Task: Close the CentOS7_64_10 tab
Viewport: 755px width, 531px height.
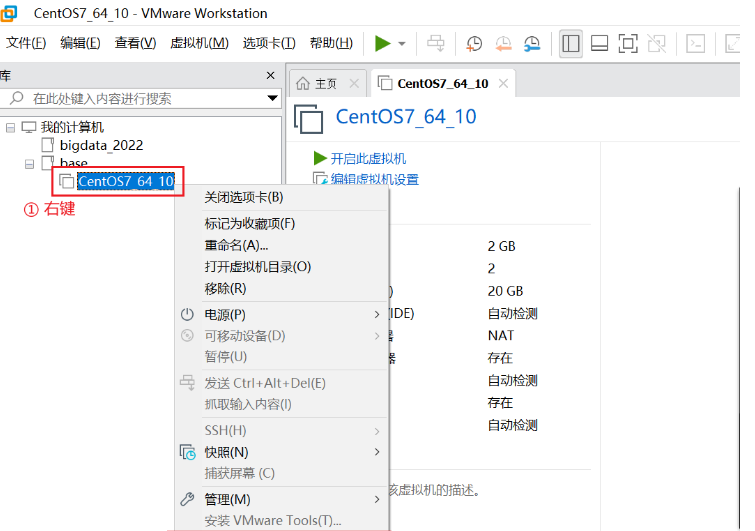Action: (x=504, y=83)
